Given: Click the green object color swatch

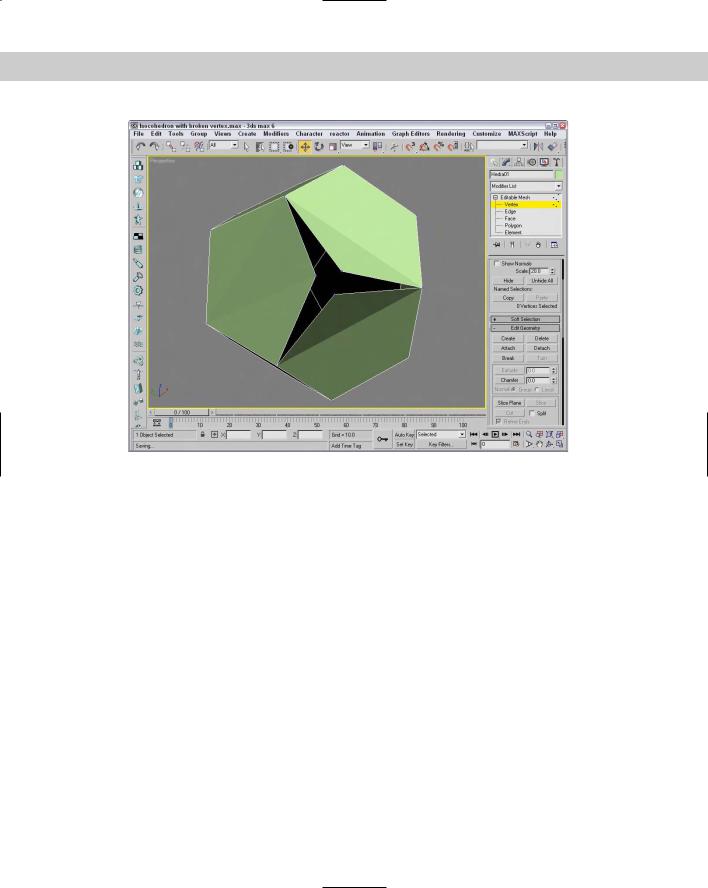Looking at the screenshot, I should pos(558,175).
